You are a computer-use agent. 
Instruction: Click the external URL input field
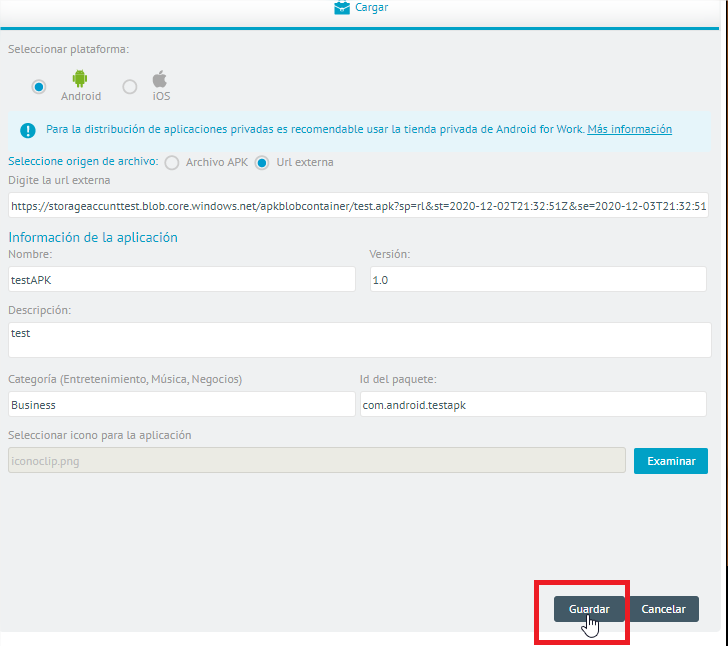[358, 205]
